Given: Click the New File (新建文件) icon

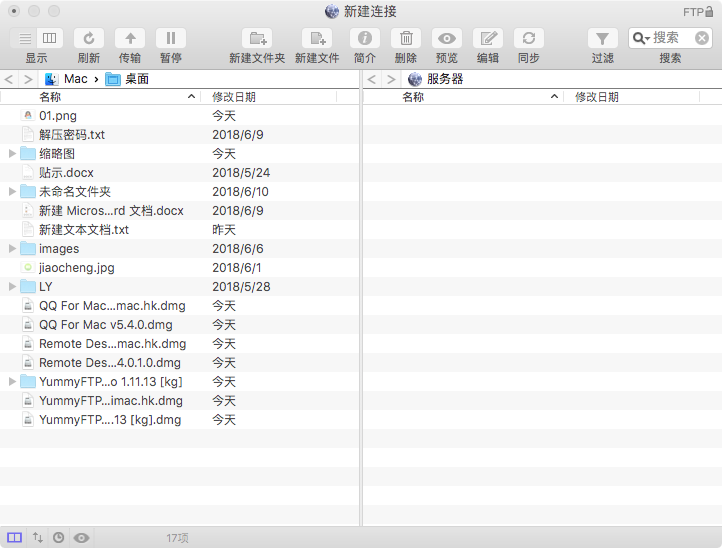Looking at the screenshot, I should pyautogui.click(x=317, y=38).
